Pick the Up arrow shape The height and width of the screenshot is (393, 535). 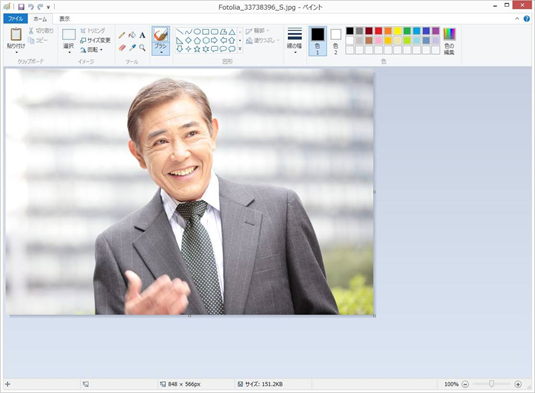(x=232, y=41)
